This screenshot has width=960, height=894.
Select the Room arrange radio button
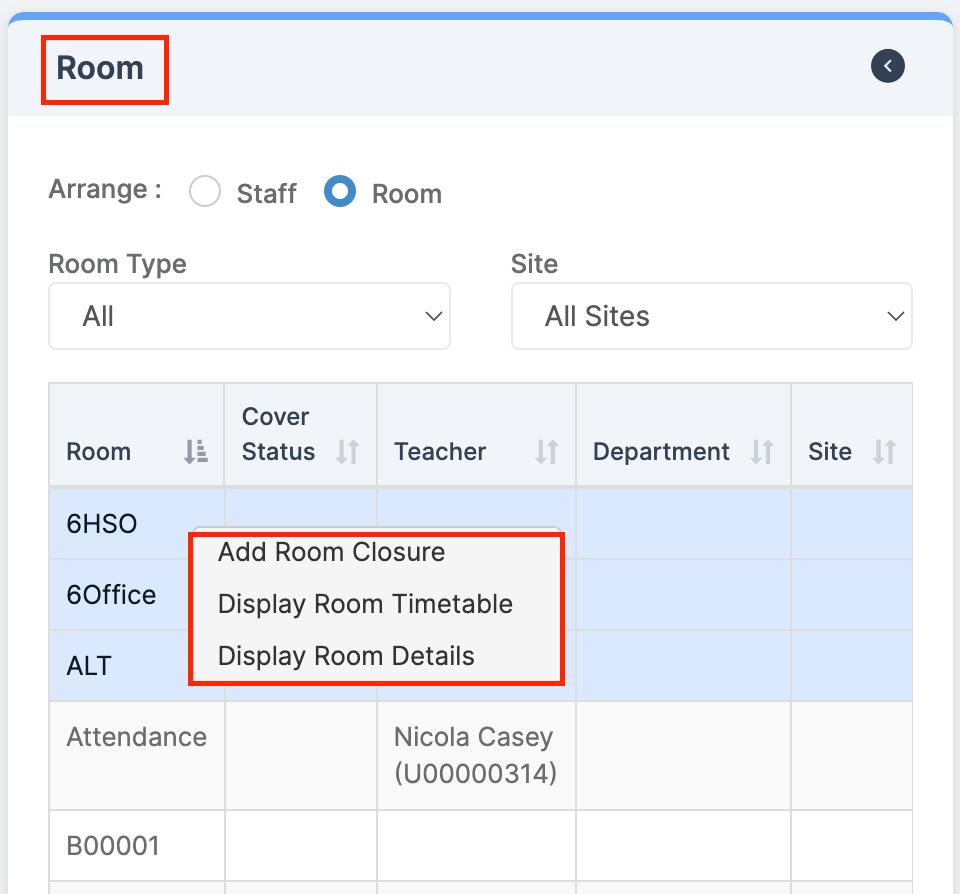click(x=340, y=191)
